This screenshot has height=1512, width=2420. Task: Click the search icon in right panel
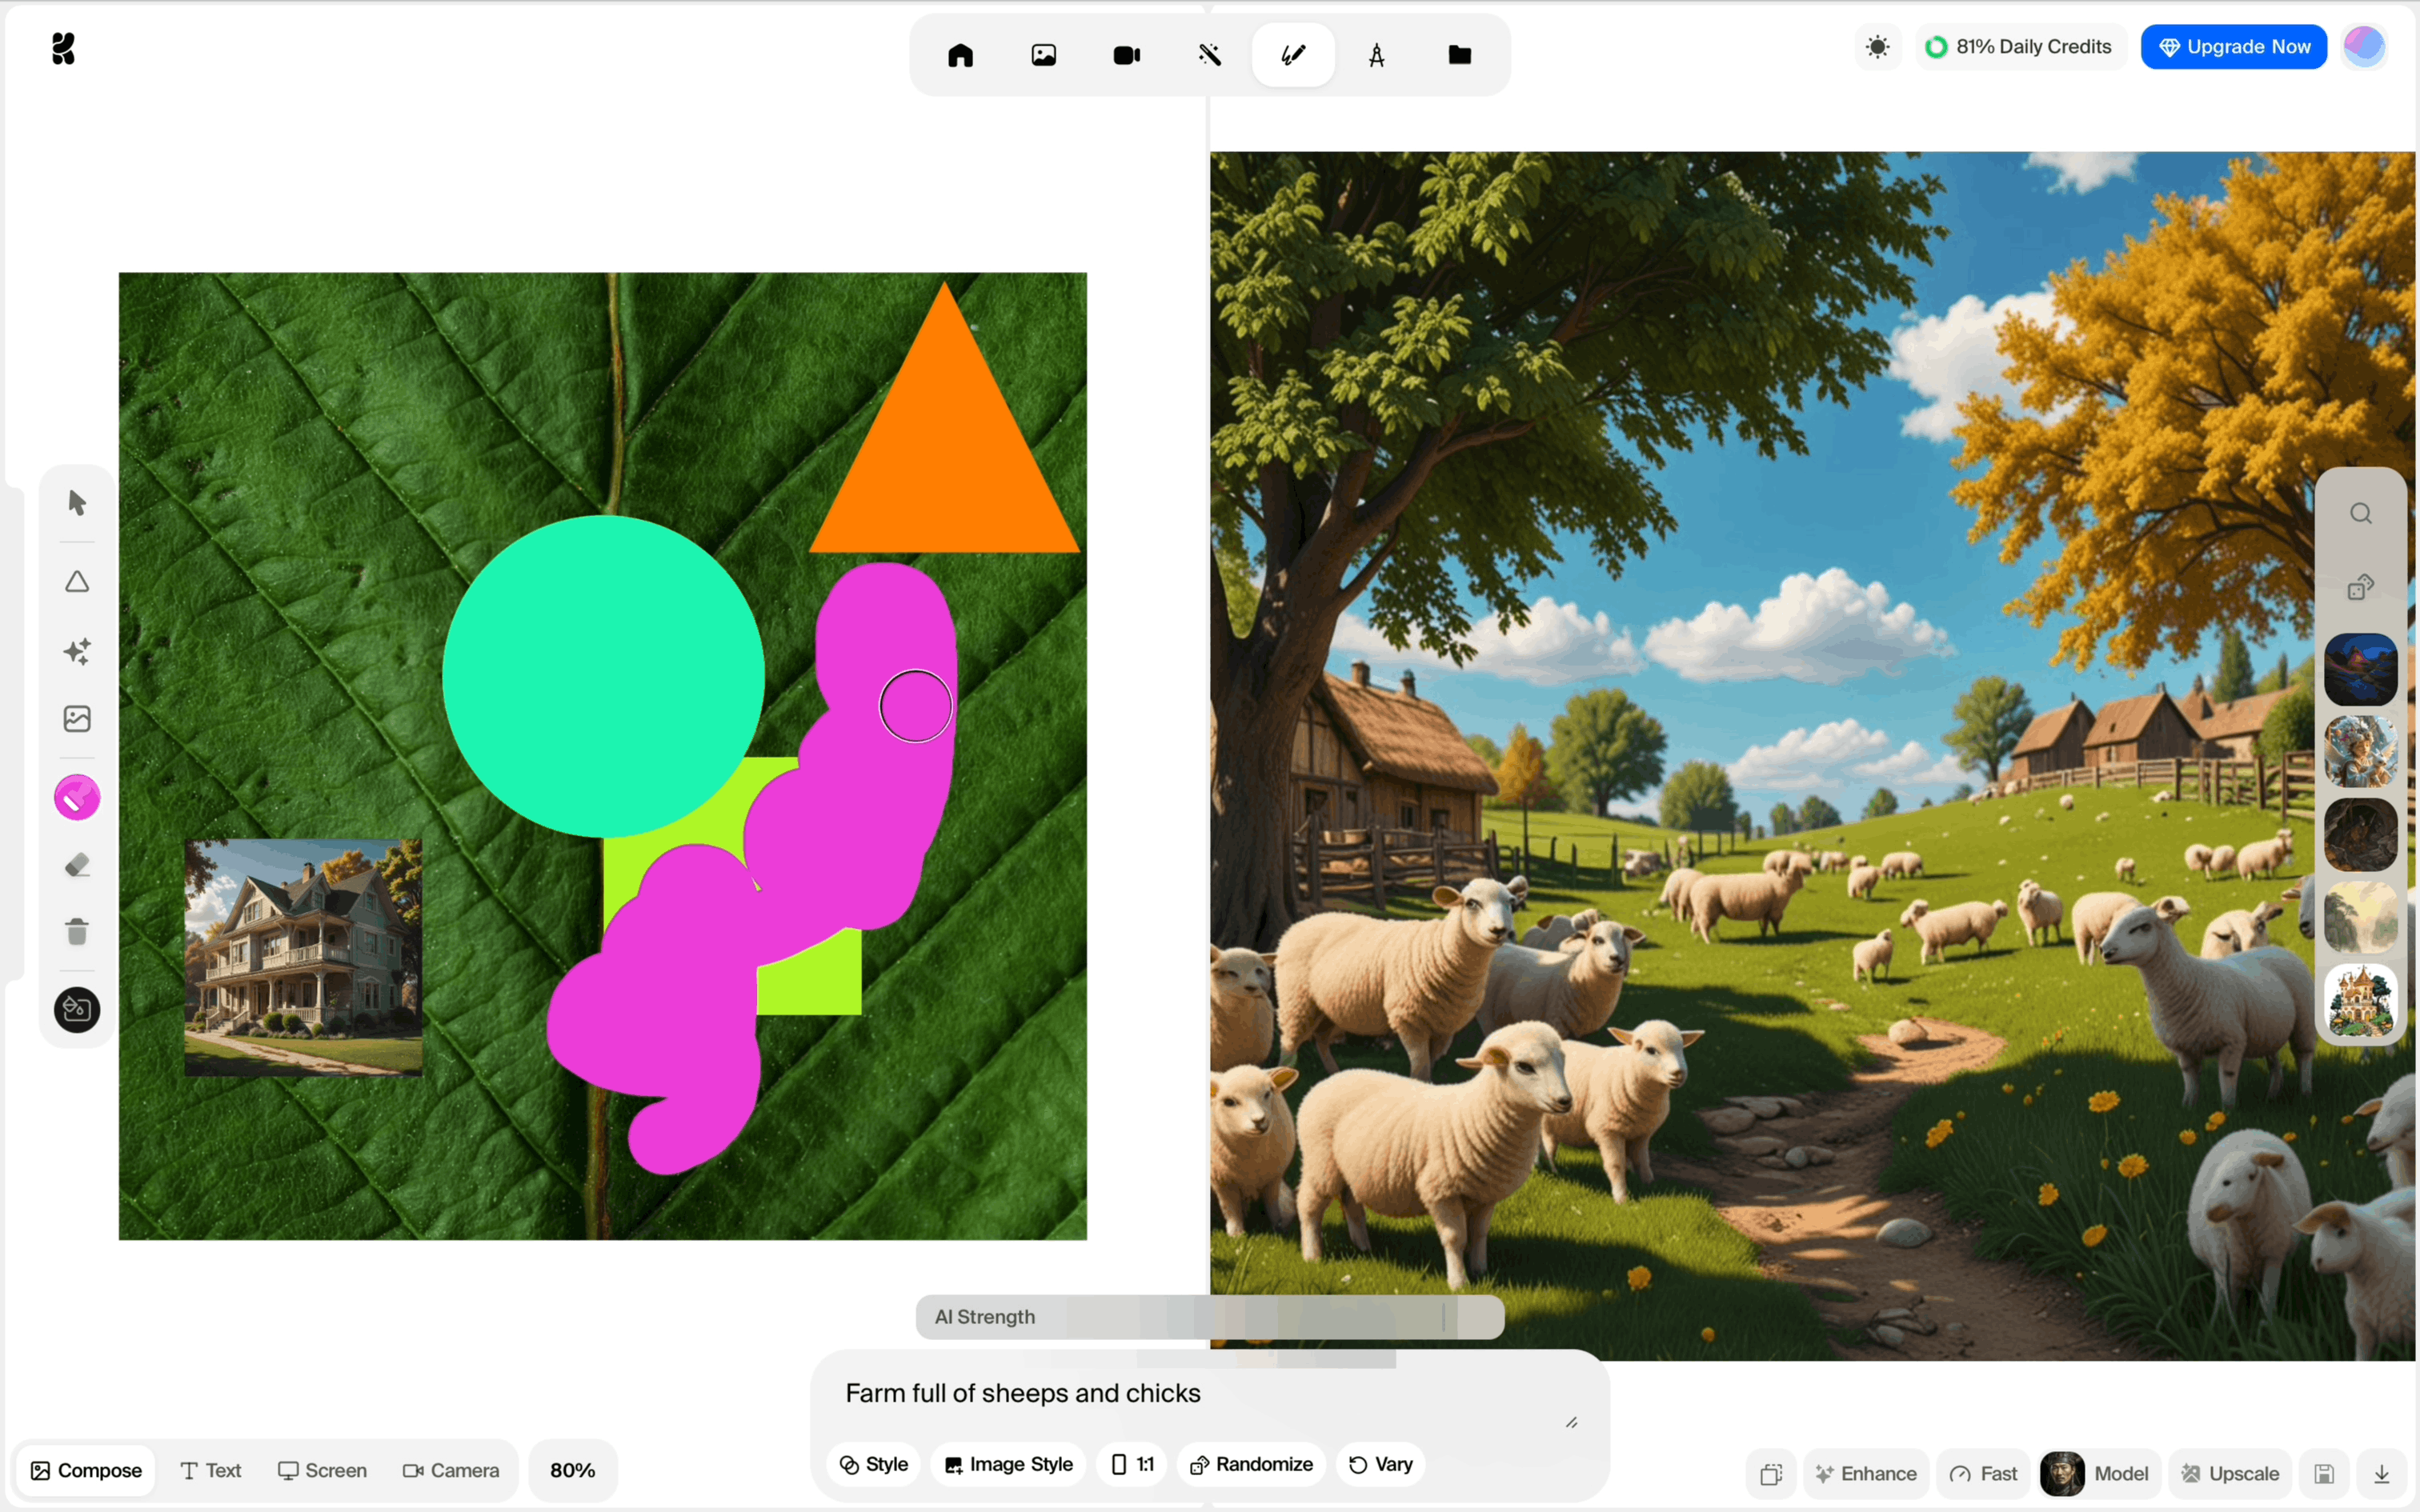point(2360,514)
